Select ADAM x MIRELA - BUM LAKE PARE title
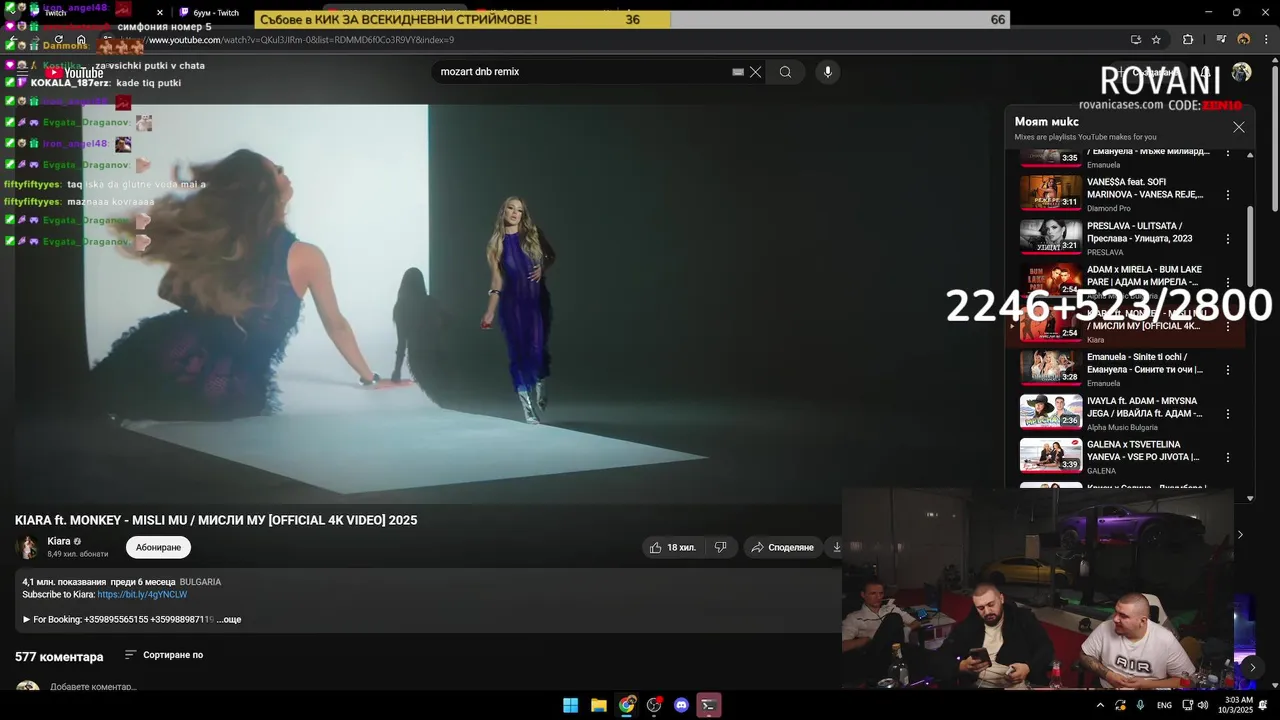 click(1145, 276)
